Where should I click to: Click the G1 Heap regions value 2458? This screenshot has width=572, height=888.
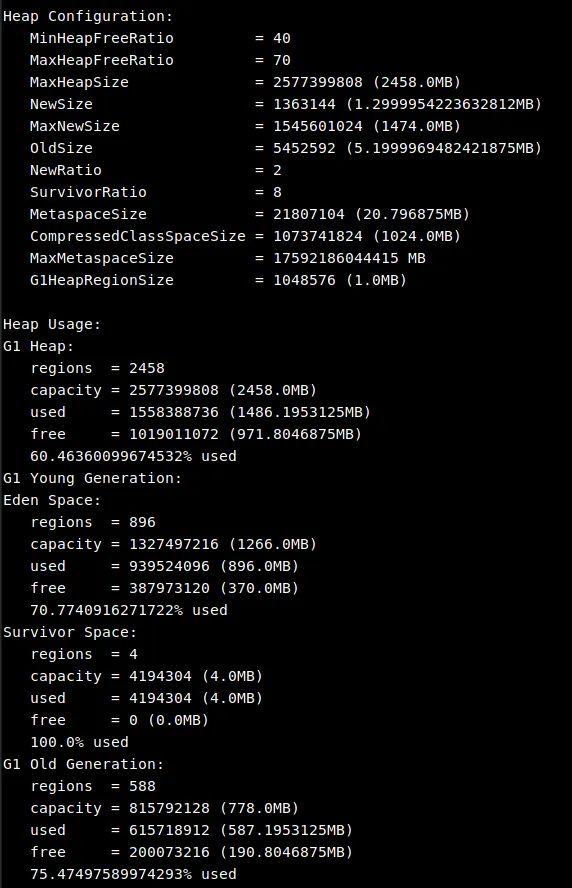[x=147, y=368]
